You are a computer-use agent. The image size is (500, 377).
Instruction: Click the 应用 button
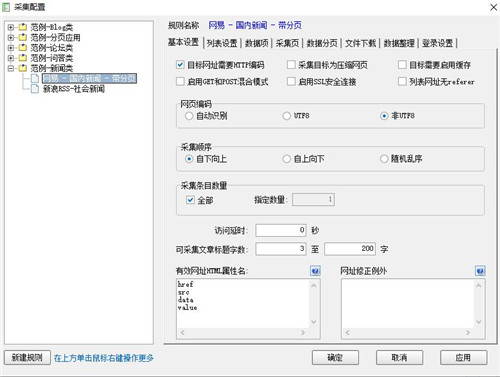463,358
